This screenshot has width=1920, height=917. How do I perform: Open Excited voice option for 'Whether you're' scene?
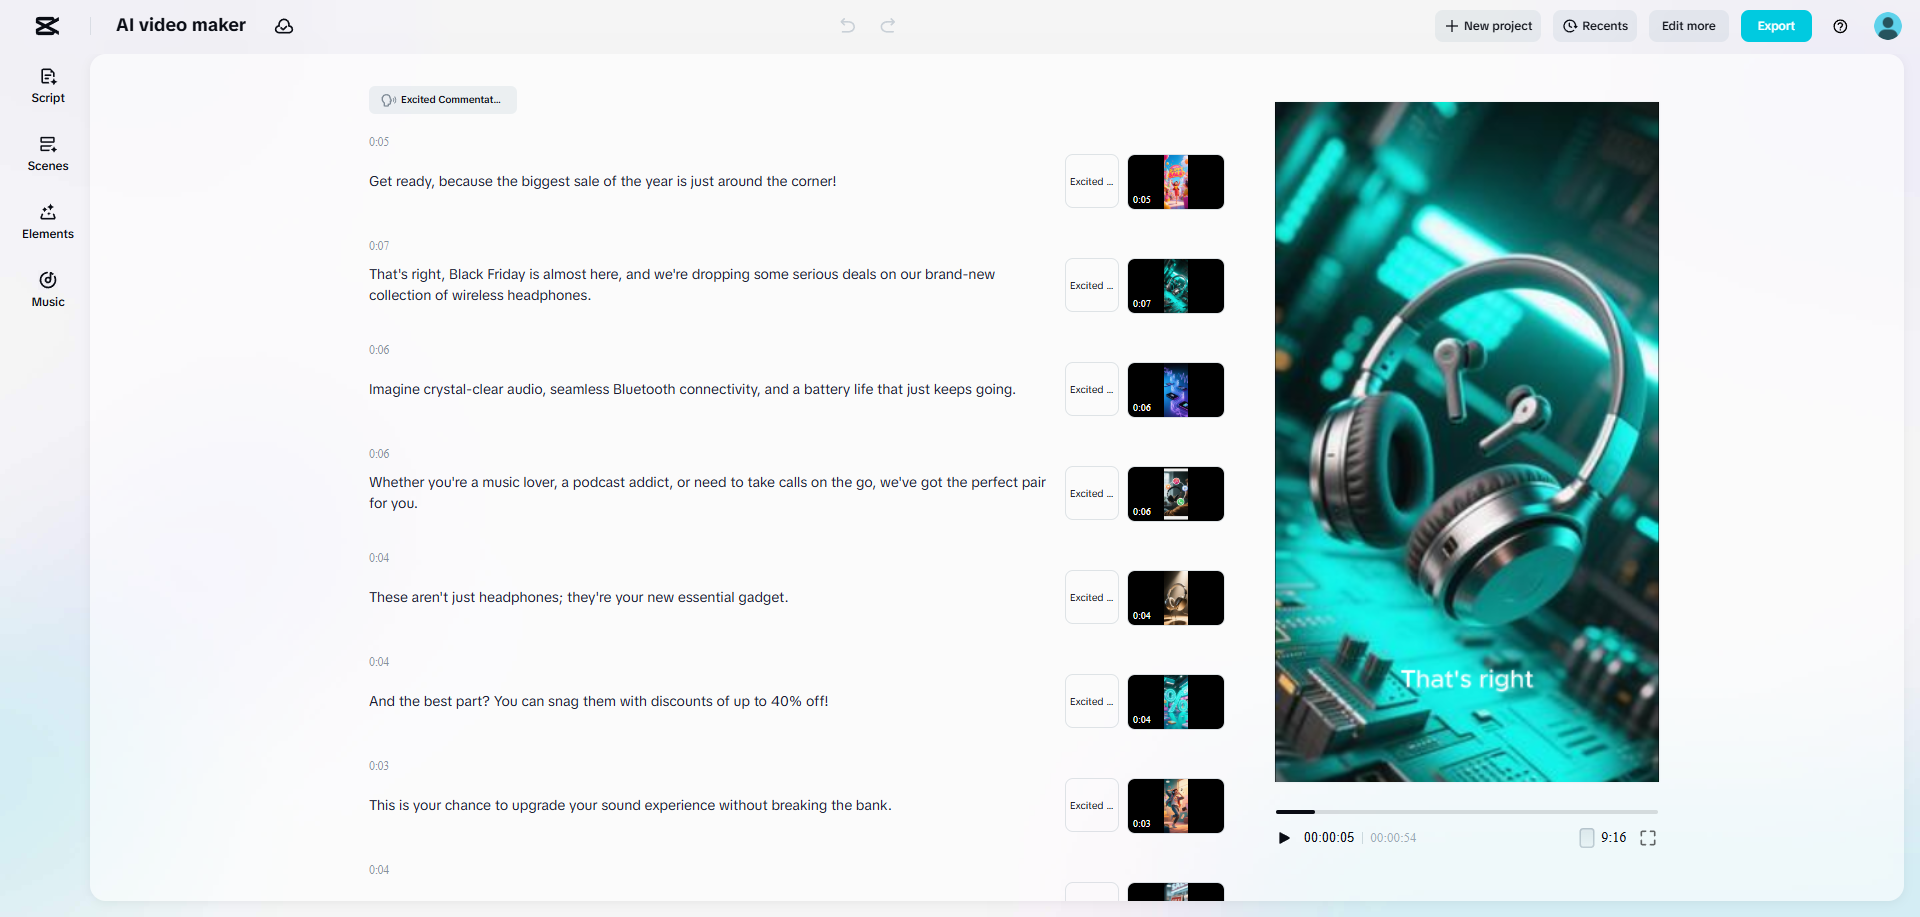point(1092,494)
